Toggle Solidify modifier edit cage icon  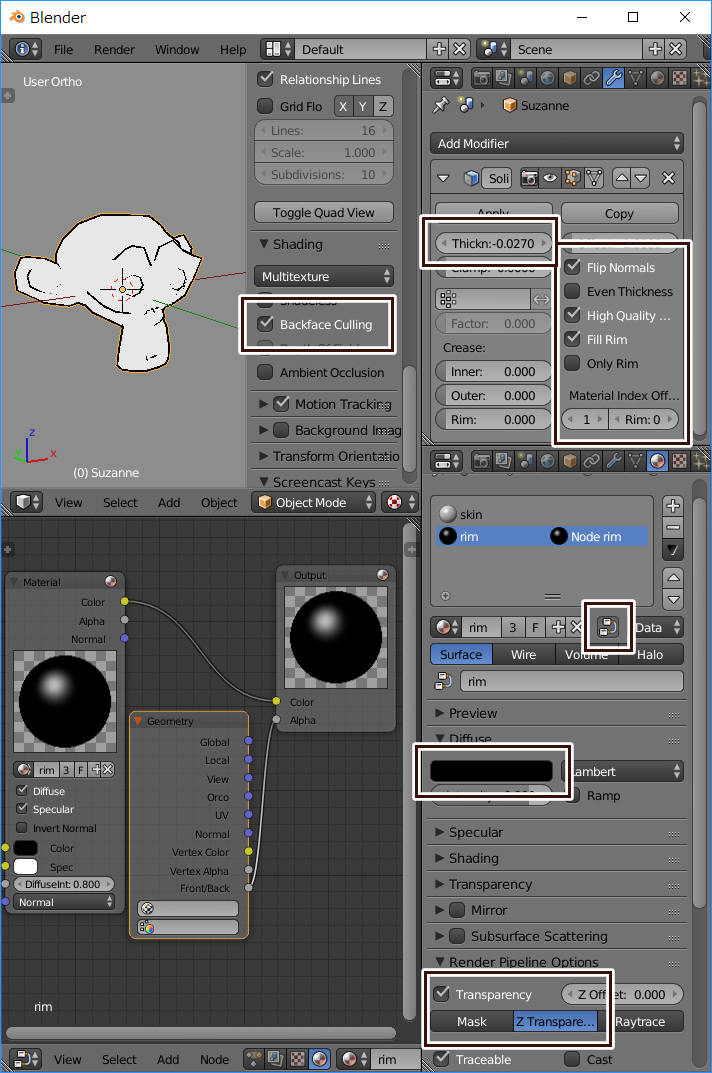(x=594, y=179)
